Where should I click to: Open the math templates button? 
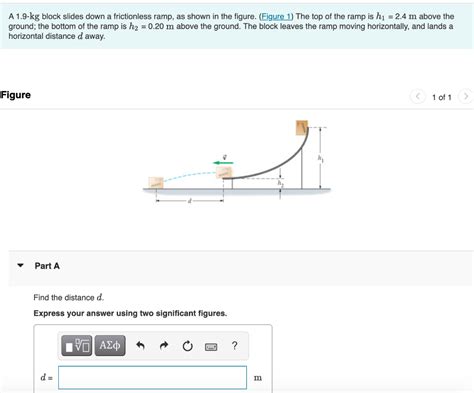tap(77, 346)
